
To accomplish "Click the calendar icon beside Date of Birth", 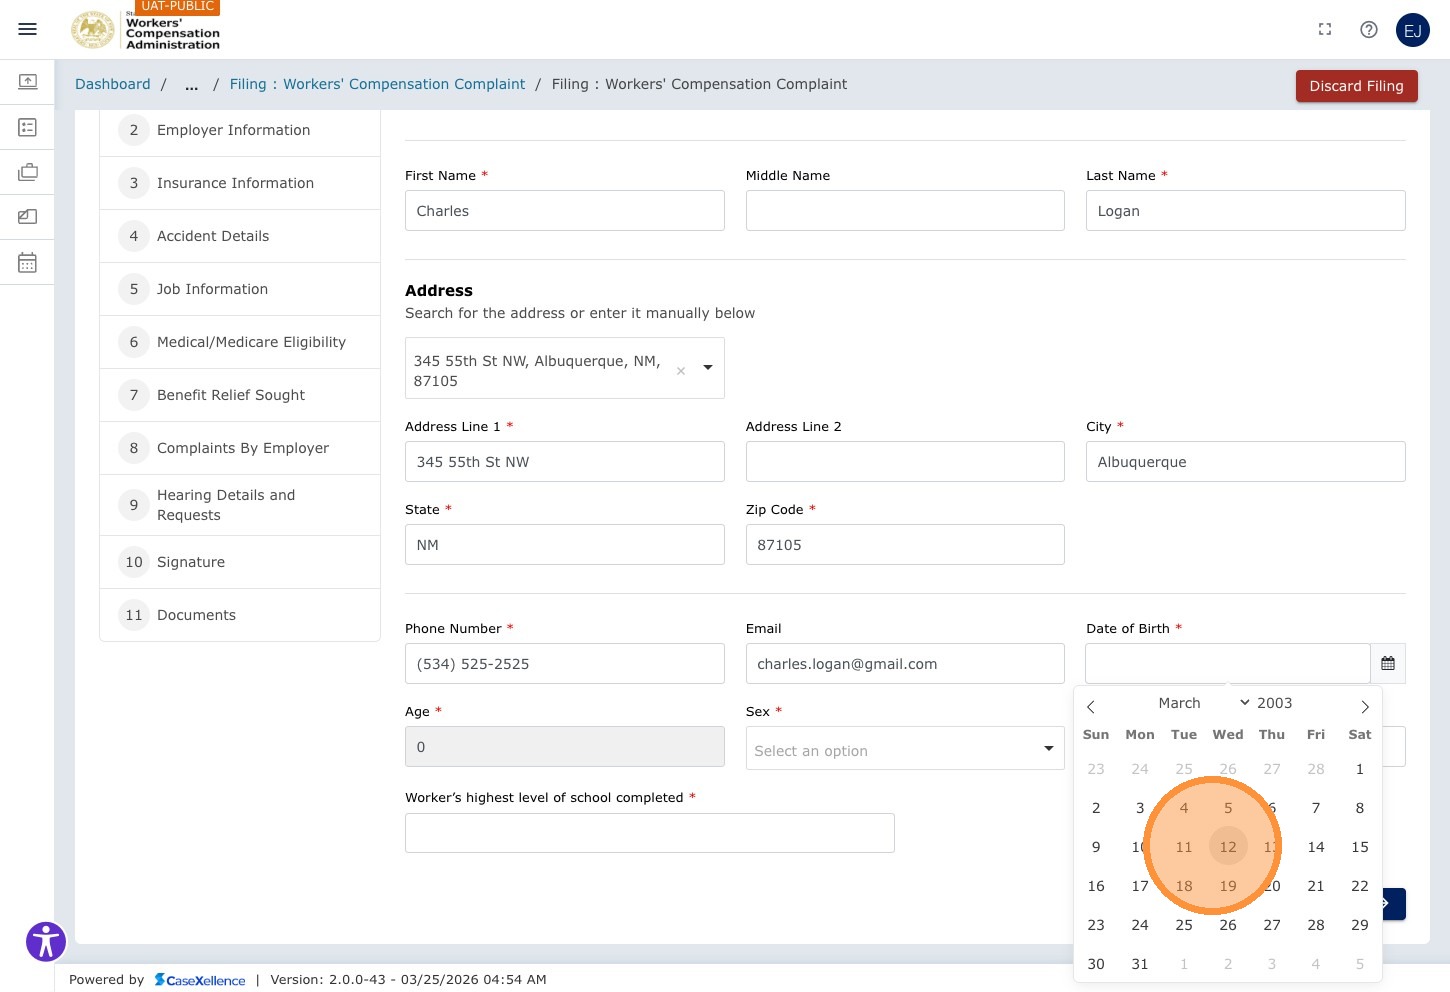I will tap(1388, 664).
